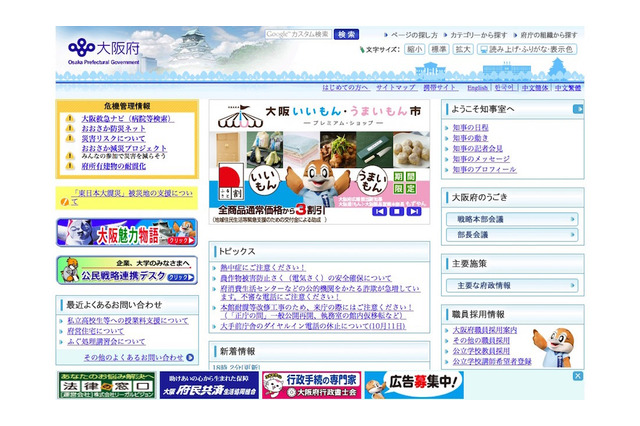
Task: Open ようこそ知事室へ arrow icon
Action: (578, 109)
